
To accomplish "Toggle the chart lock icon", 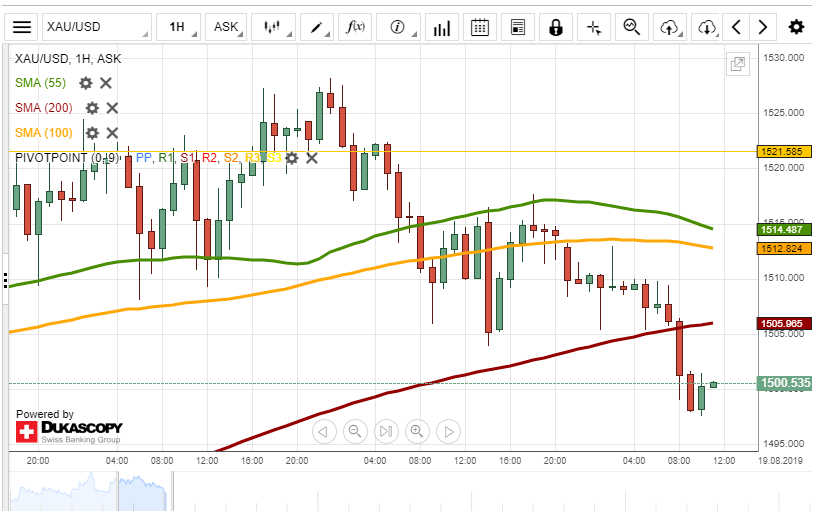I will point(556,27).
